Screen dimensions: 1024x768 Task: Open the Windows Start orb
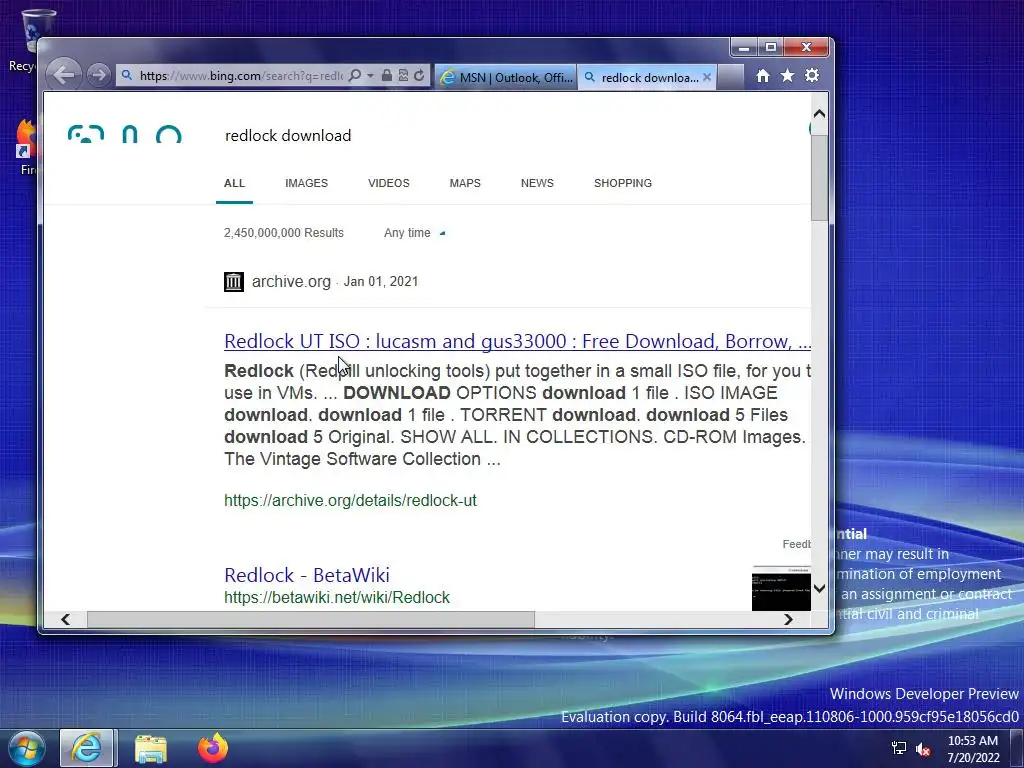pyautogui.click(x=26, y=748)
